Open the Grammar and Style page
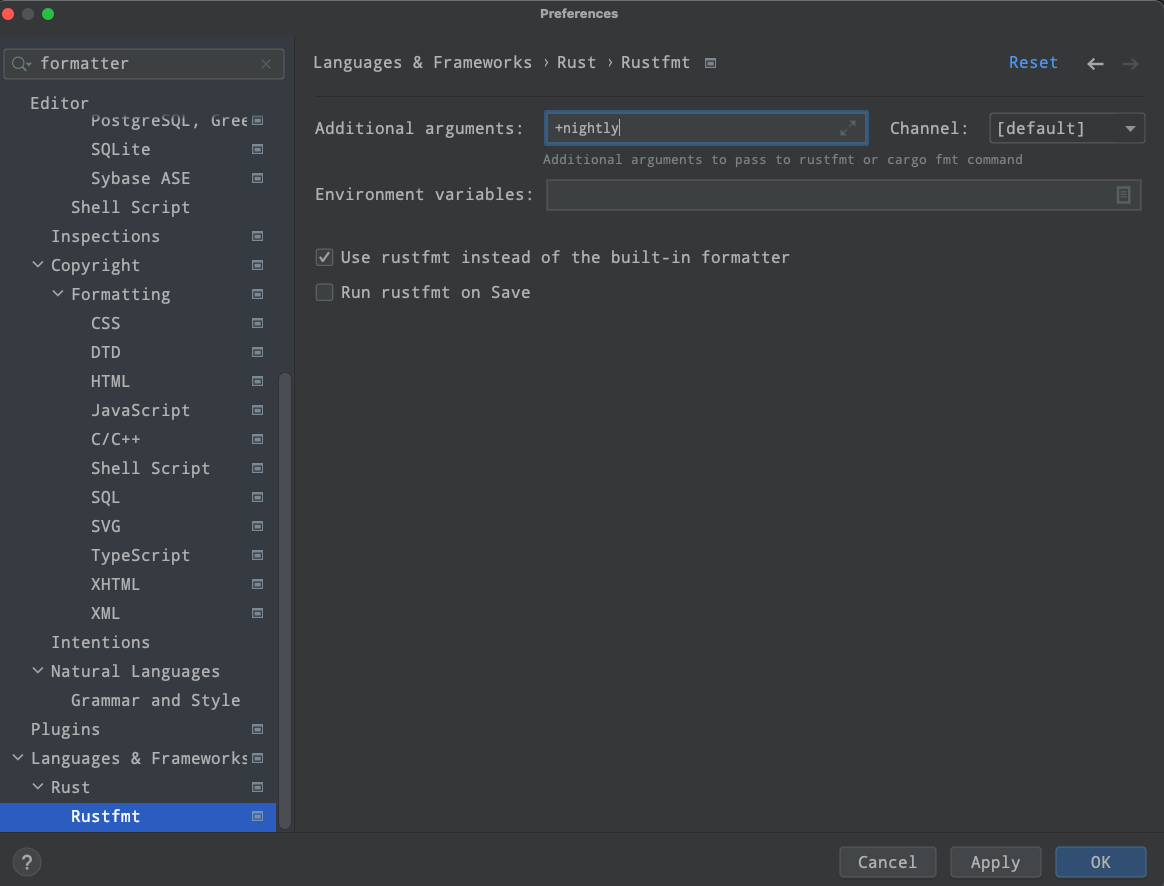Image resolution: width=1164 pixels, height=886 pixels. coord(155,700)
